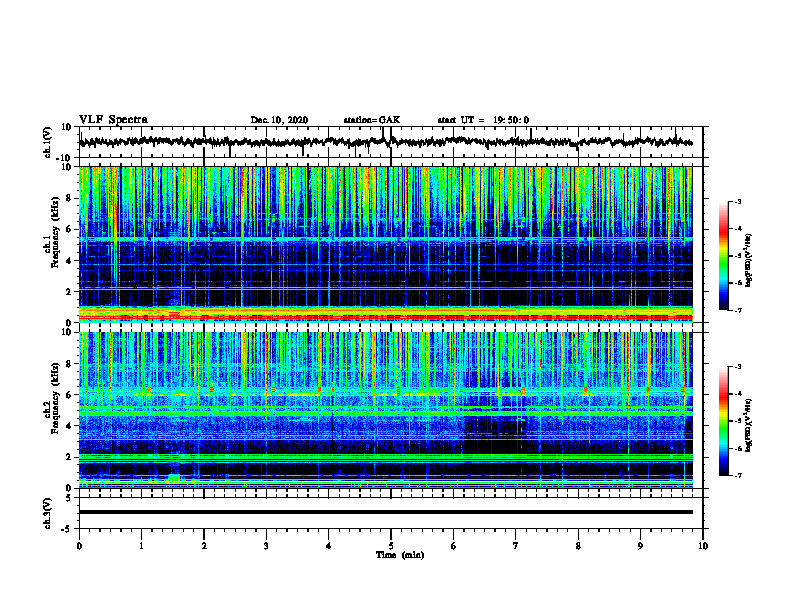
Task: Click the "ch.1(V)" waveform axis label
Action: click(x=48, y=142)
